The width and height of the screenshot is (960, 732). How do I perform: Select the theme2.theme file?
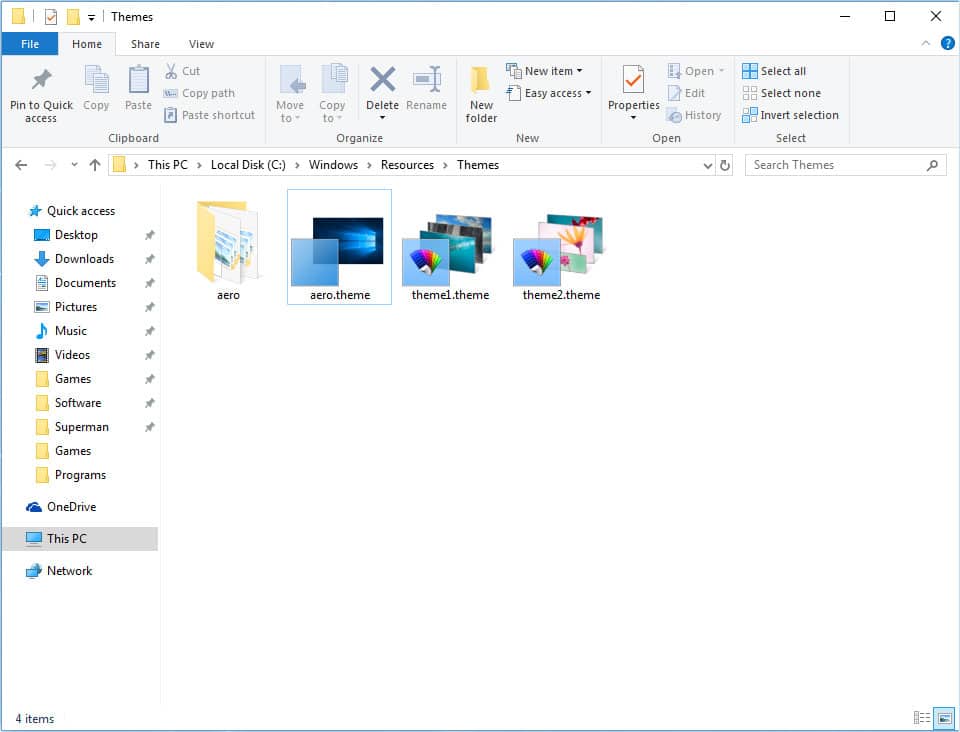(x=561, y=256)
